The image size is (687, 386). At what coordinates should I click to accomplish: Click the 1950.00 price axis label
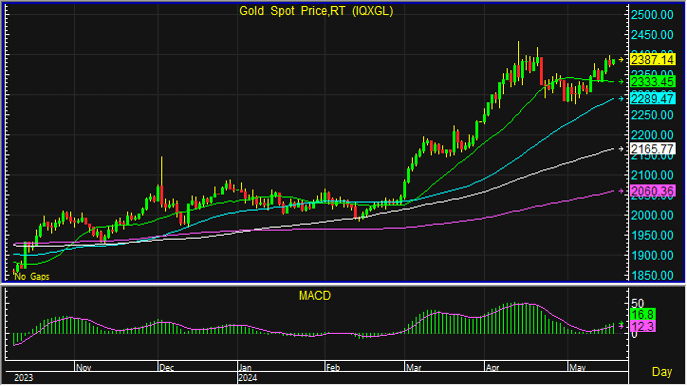pos(652,235)
